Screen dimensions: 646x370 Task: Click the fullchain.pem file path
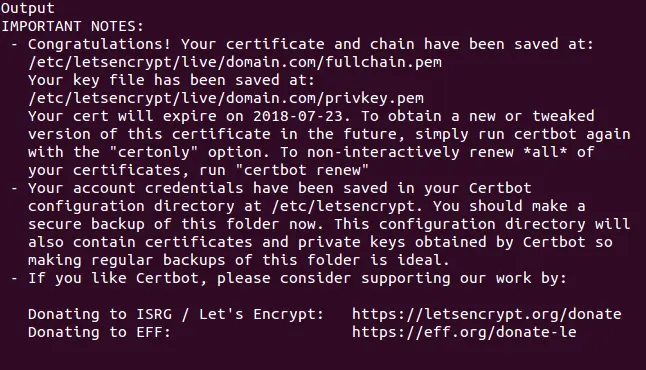[x=235, y=62]
